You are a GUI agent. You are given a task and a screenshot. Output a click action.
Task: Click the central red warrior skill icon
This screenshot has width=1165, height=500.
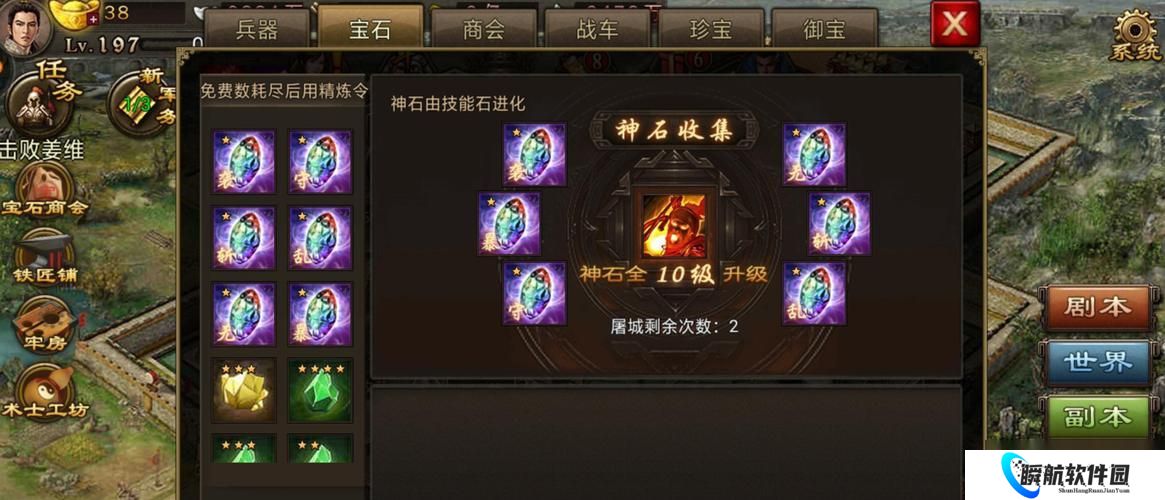(674, 226)
